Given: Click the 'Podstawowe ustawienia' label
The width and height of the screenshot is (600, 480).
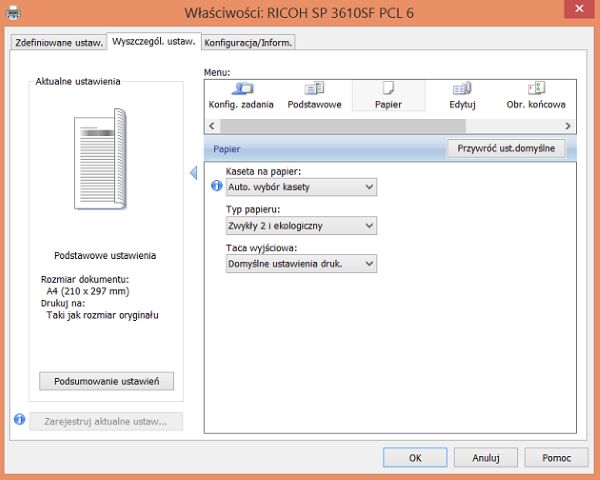Looking at the screenshot, I should (x=105, y=255).
